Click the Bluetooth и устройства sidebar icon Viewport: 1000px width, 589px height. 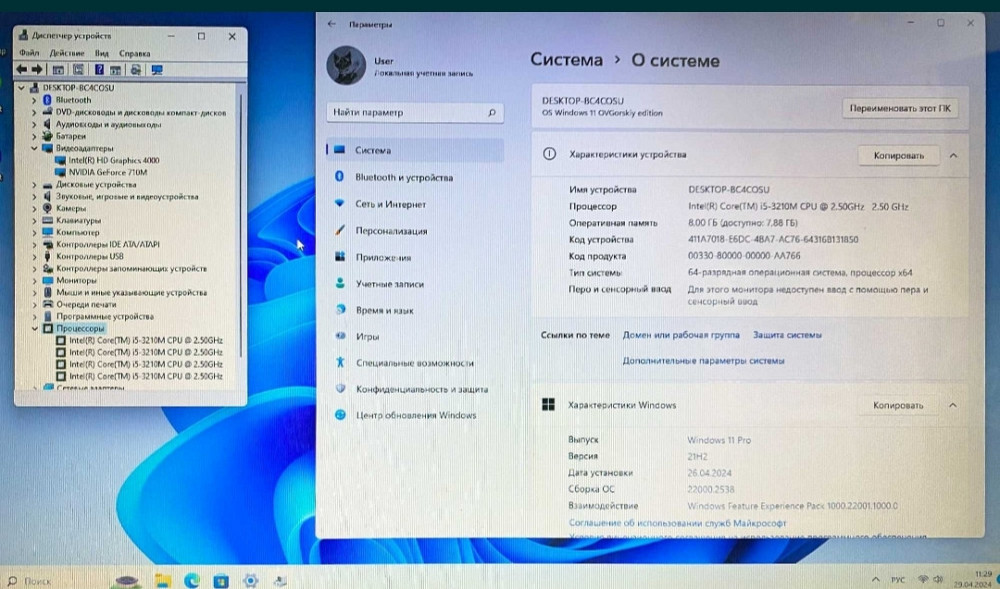(341, 177)
